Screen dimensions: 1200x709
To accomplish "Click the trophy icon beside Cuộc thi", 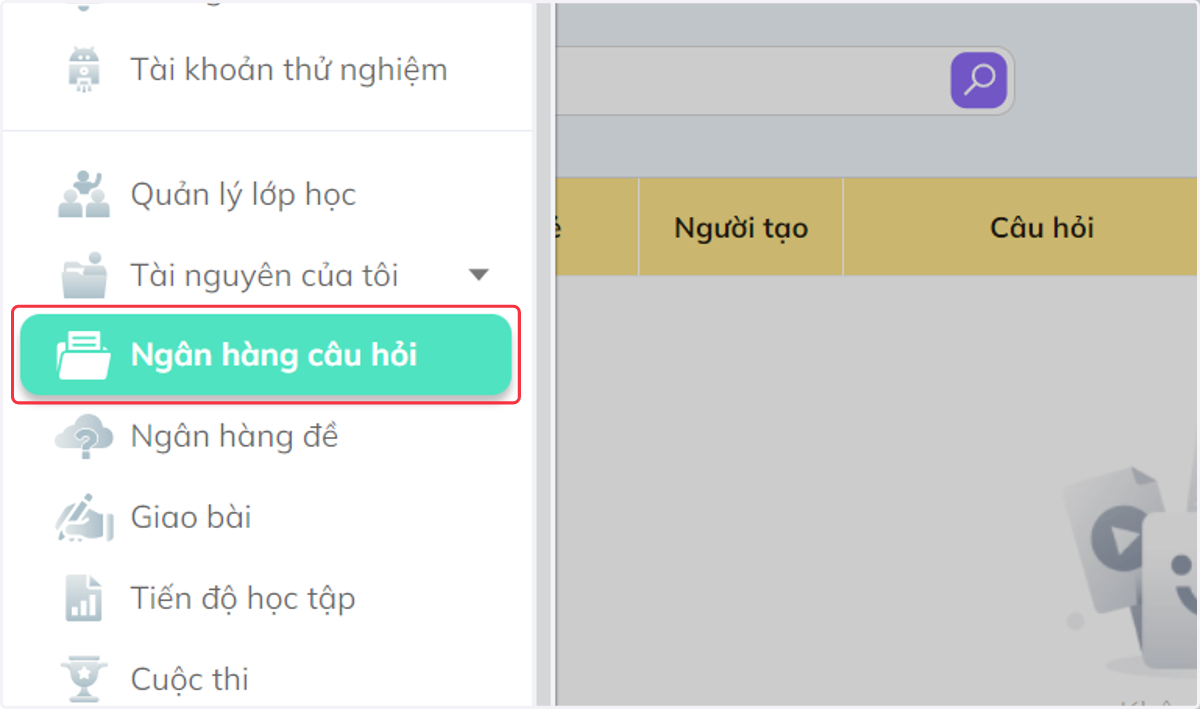I will click(x=84, y=679).
